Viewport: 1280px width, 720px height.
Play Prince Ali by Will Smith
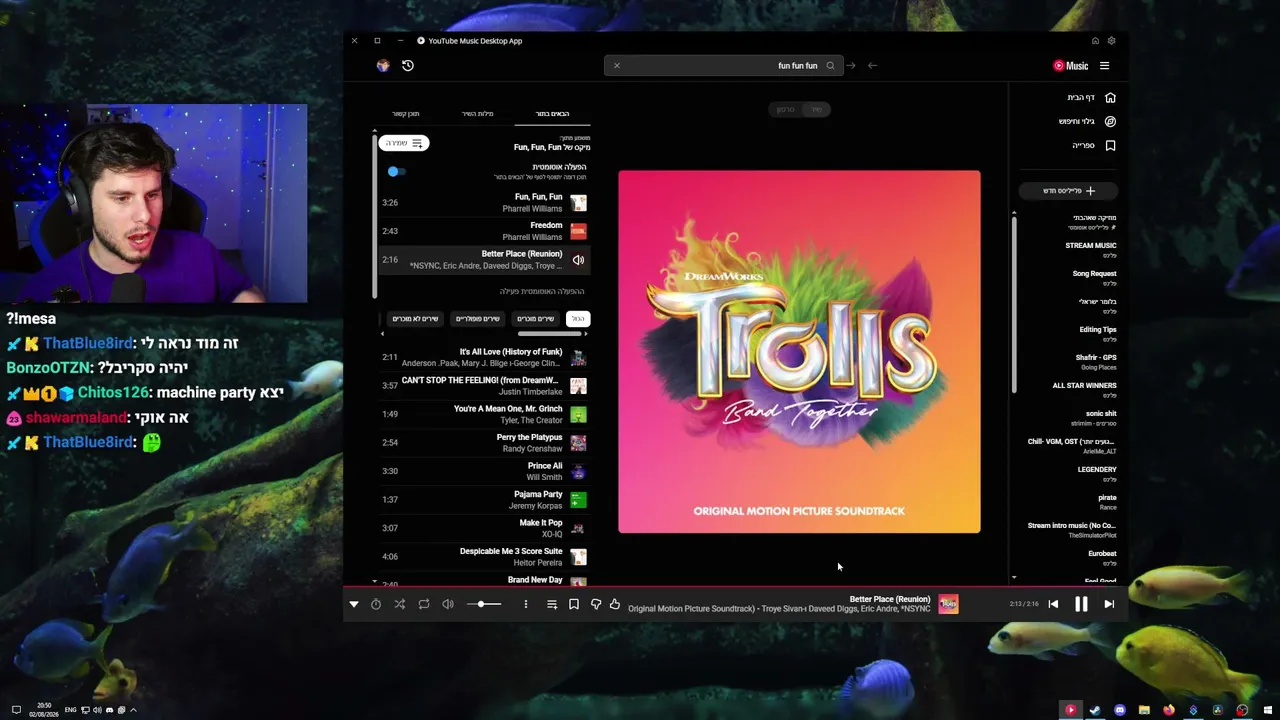pyautogui.click(x=484, y=471)
